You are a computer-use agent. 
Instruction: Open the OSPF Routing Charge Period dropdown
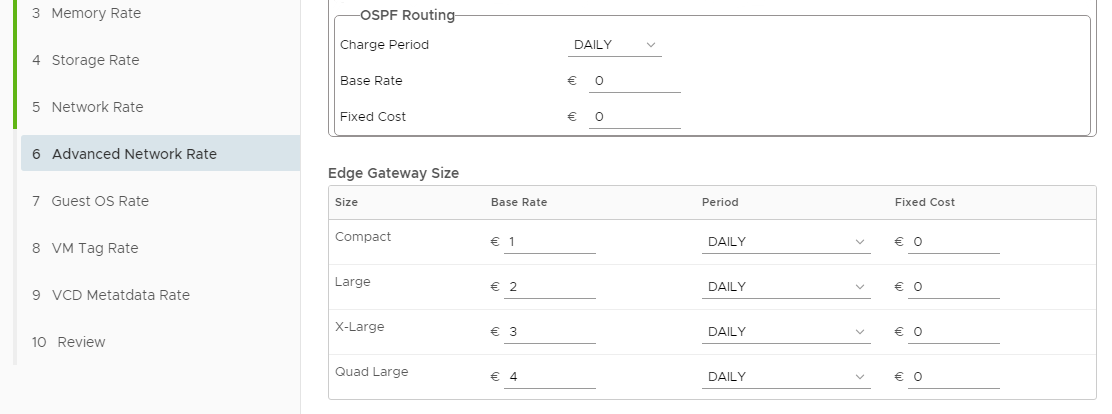(614, 45)
